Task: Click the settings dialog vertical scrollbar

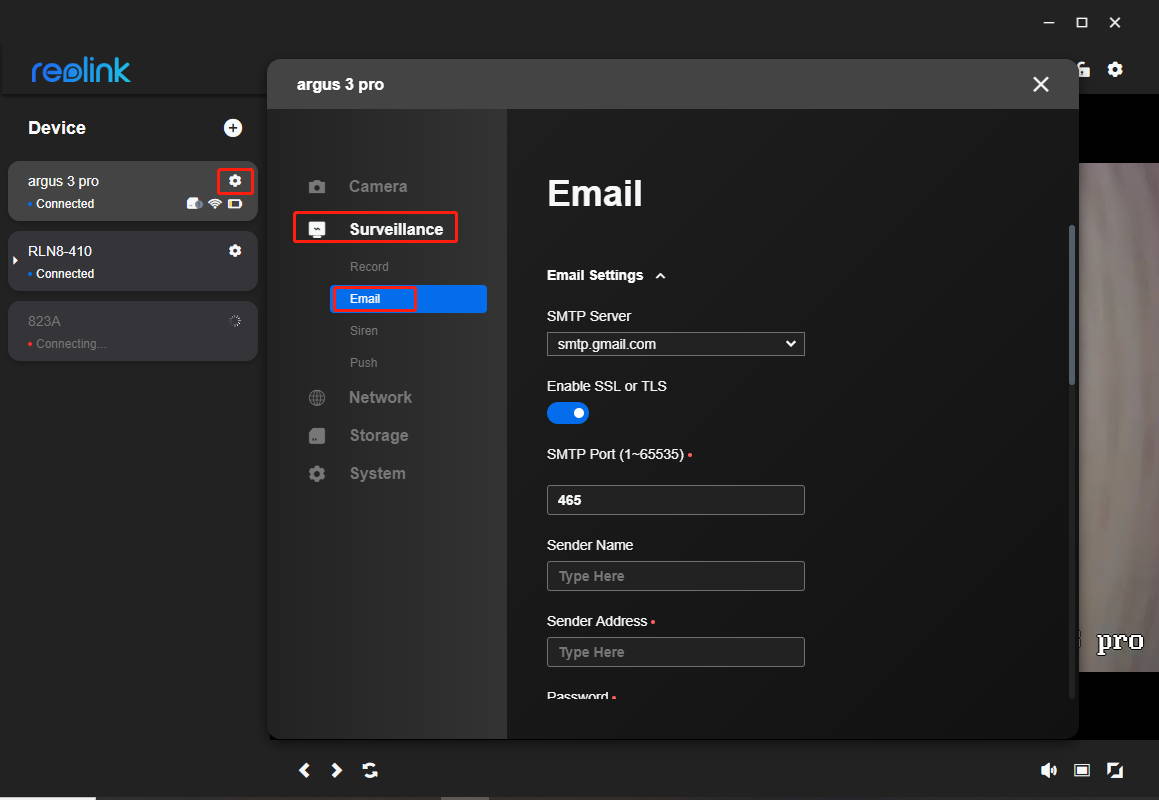Action: tap(1072, 305)
